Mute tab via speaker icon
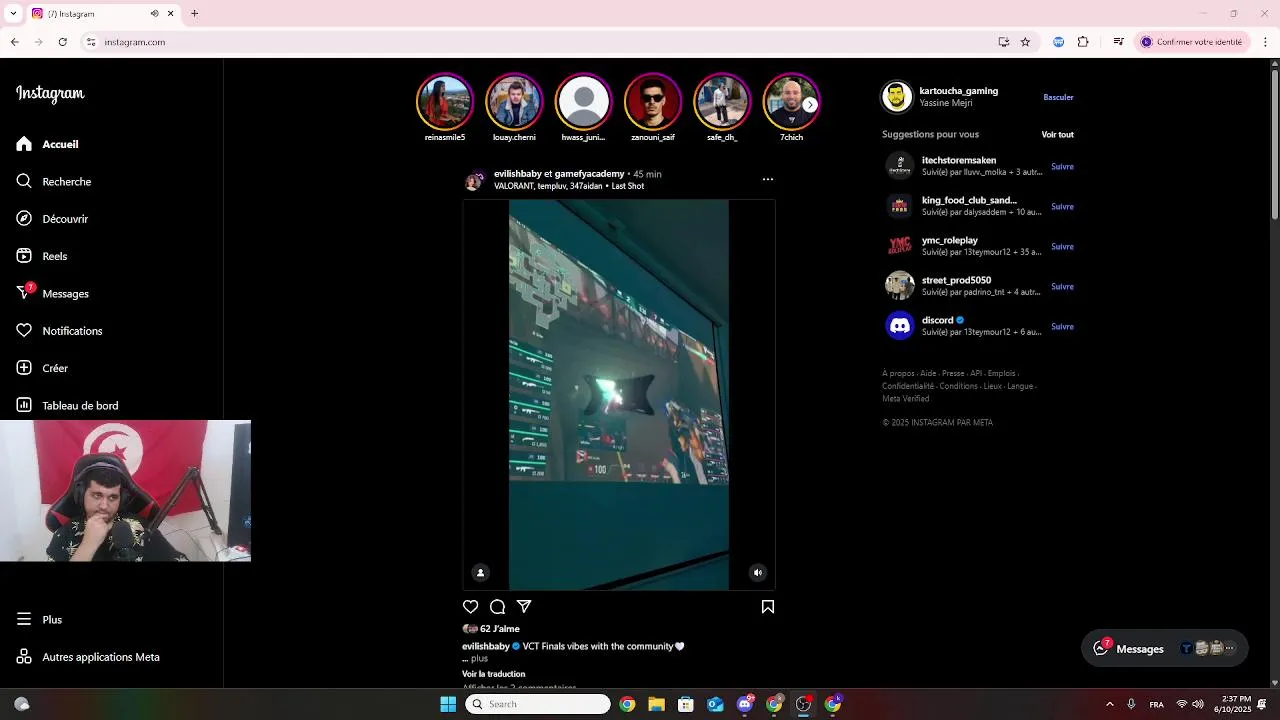Screen dimensions: 1280x720 (x=154, y=13)
